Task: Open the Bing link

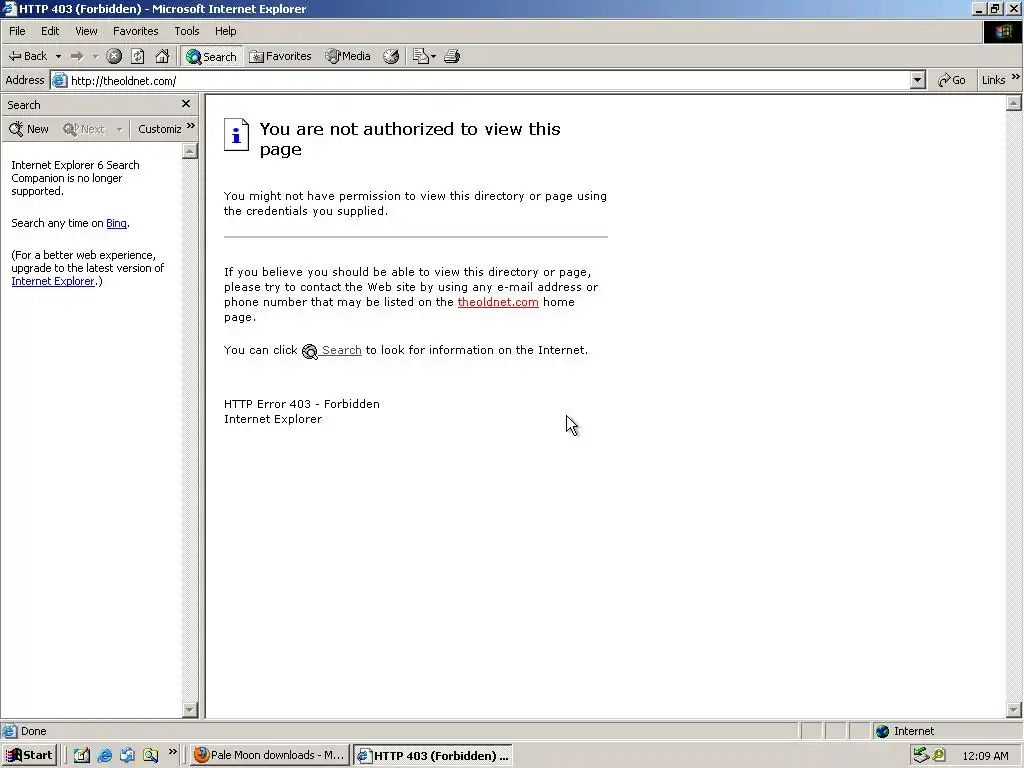Action: pyautogui.click(x=116, y=223)
